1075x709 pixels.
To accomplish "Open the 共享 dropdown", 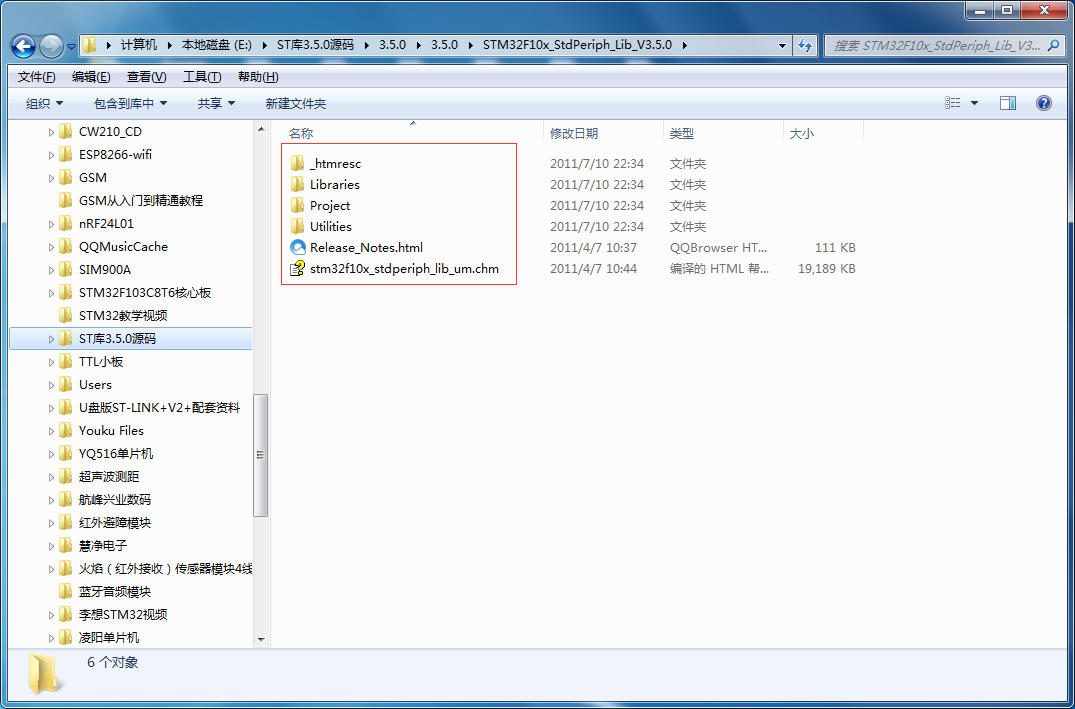I will [x=216, y=104].
